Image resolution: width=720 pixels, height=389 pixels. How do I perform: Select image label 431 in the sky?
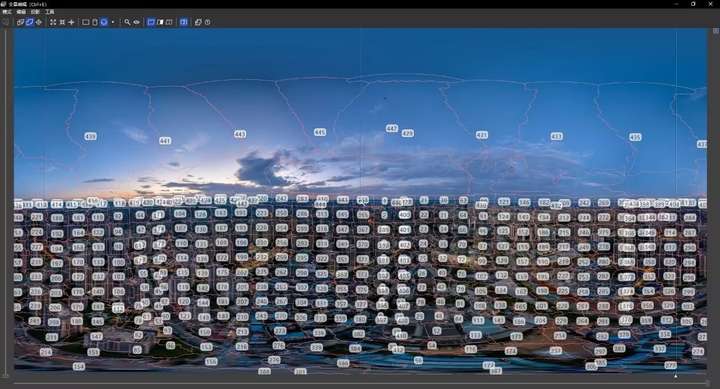482,135
